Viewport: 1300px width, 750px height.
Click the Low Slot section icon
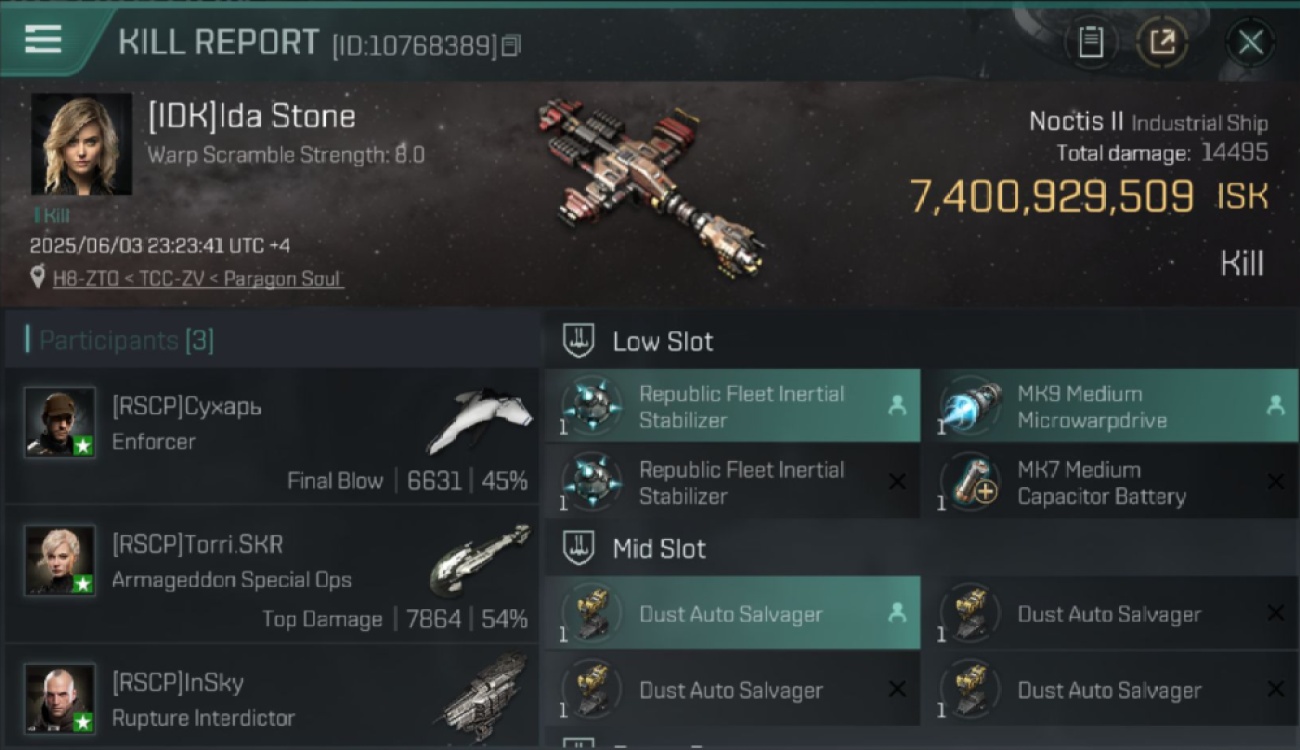click(x=579, y=341)
